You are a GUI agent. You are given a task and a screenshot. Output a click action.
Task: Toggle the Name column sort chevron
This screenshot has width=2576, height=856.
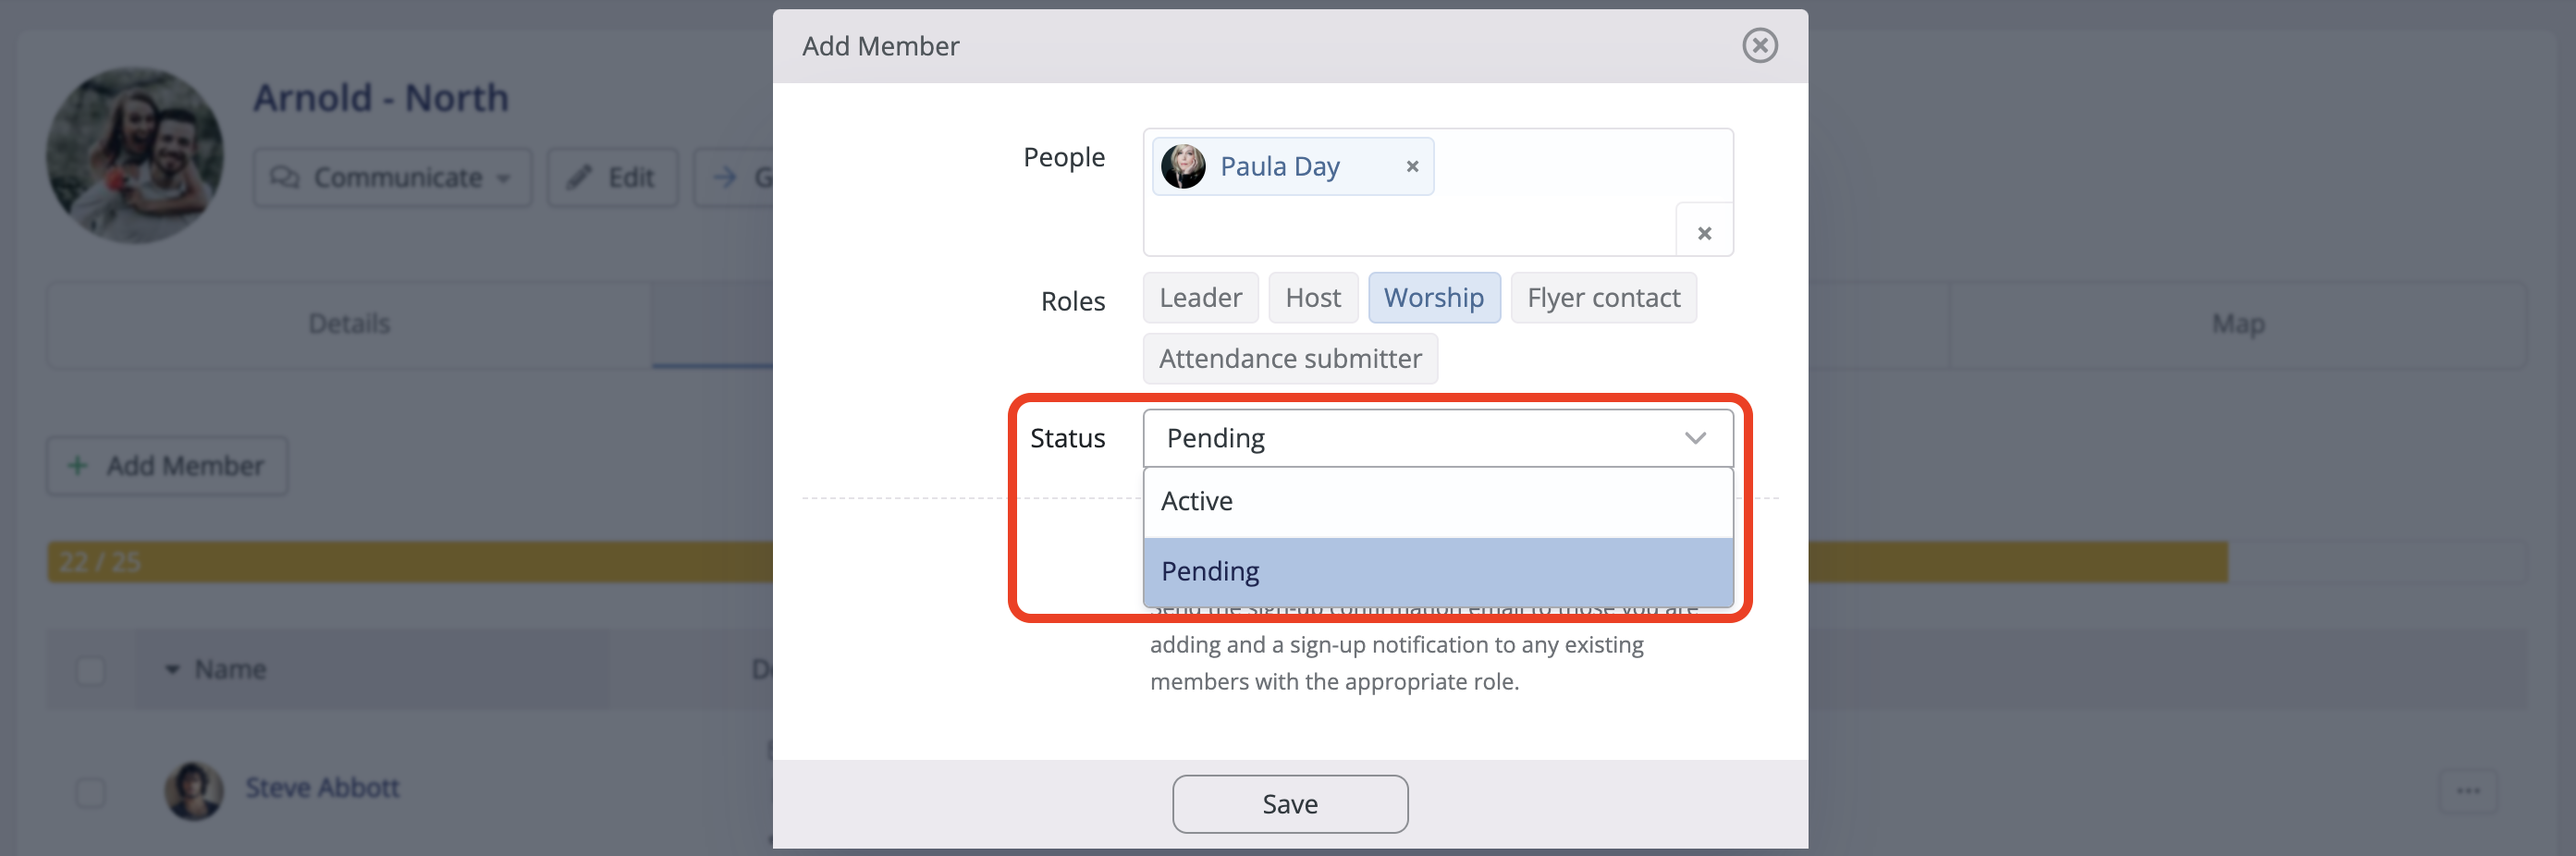(170, 669)
